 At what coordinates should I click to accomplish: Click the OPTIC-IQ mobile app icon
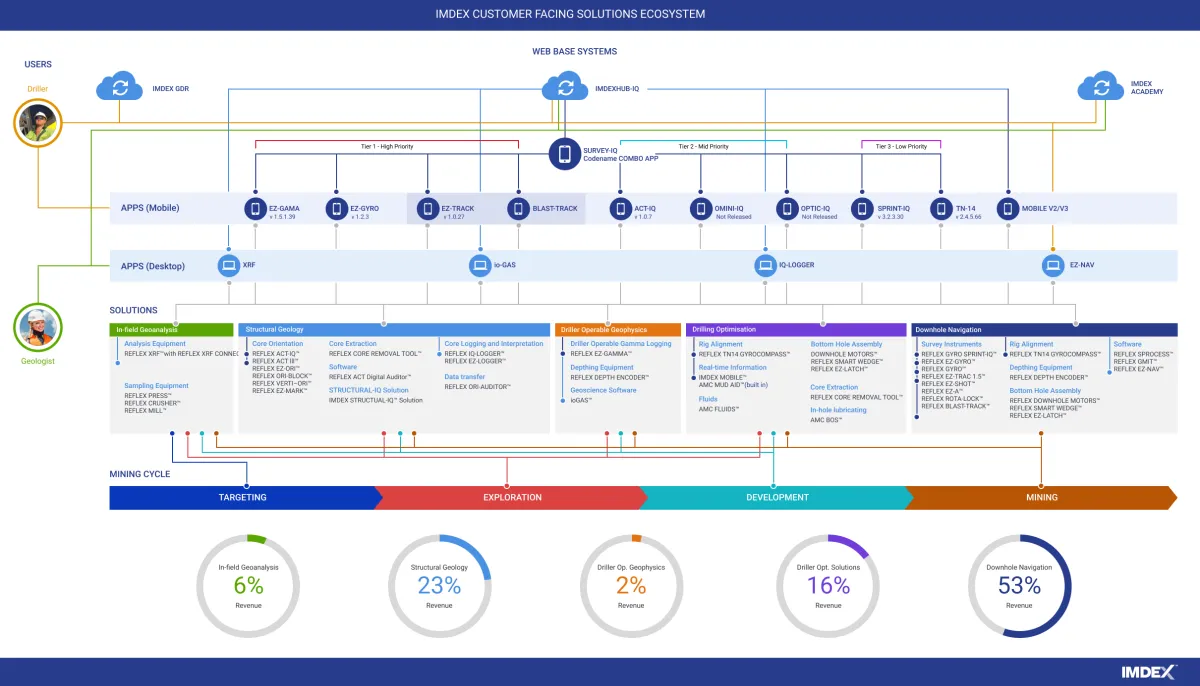(x=787, y=209)
